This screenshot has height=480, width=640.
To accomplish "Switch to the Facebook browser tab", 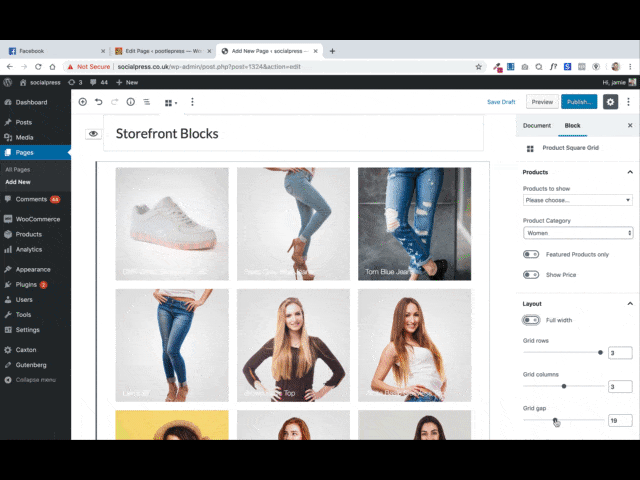I will 57,51.
